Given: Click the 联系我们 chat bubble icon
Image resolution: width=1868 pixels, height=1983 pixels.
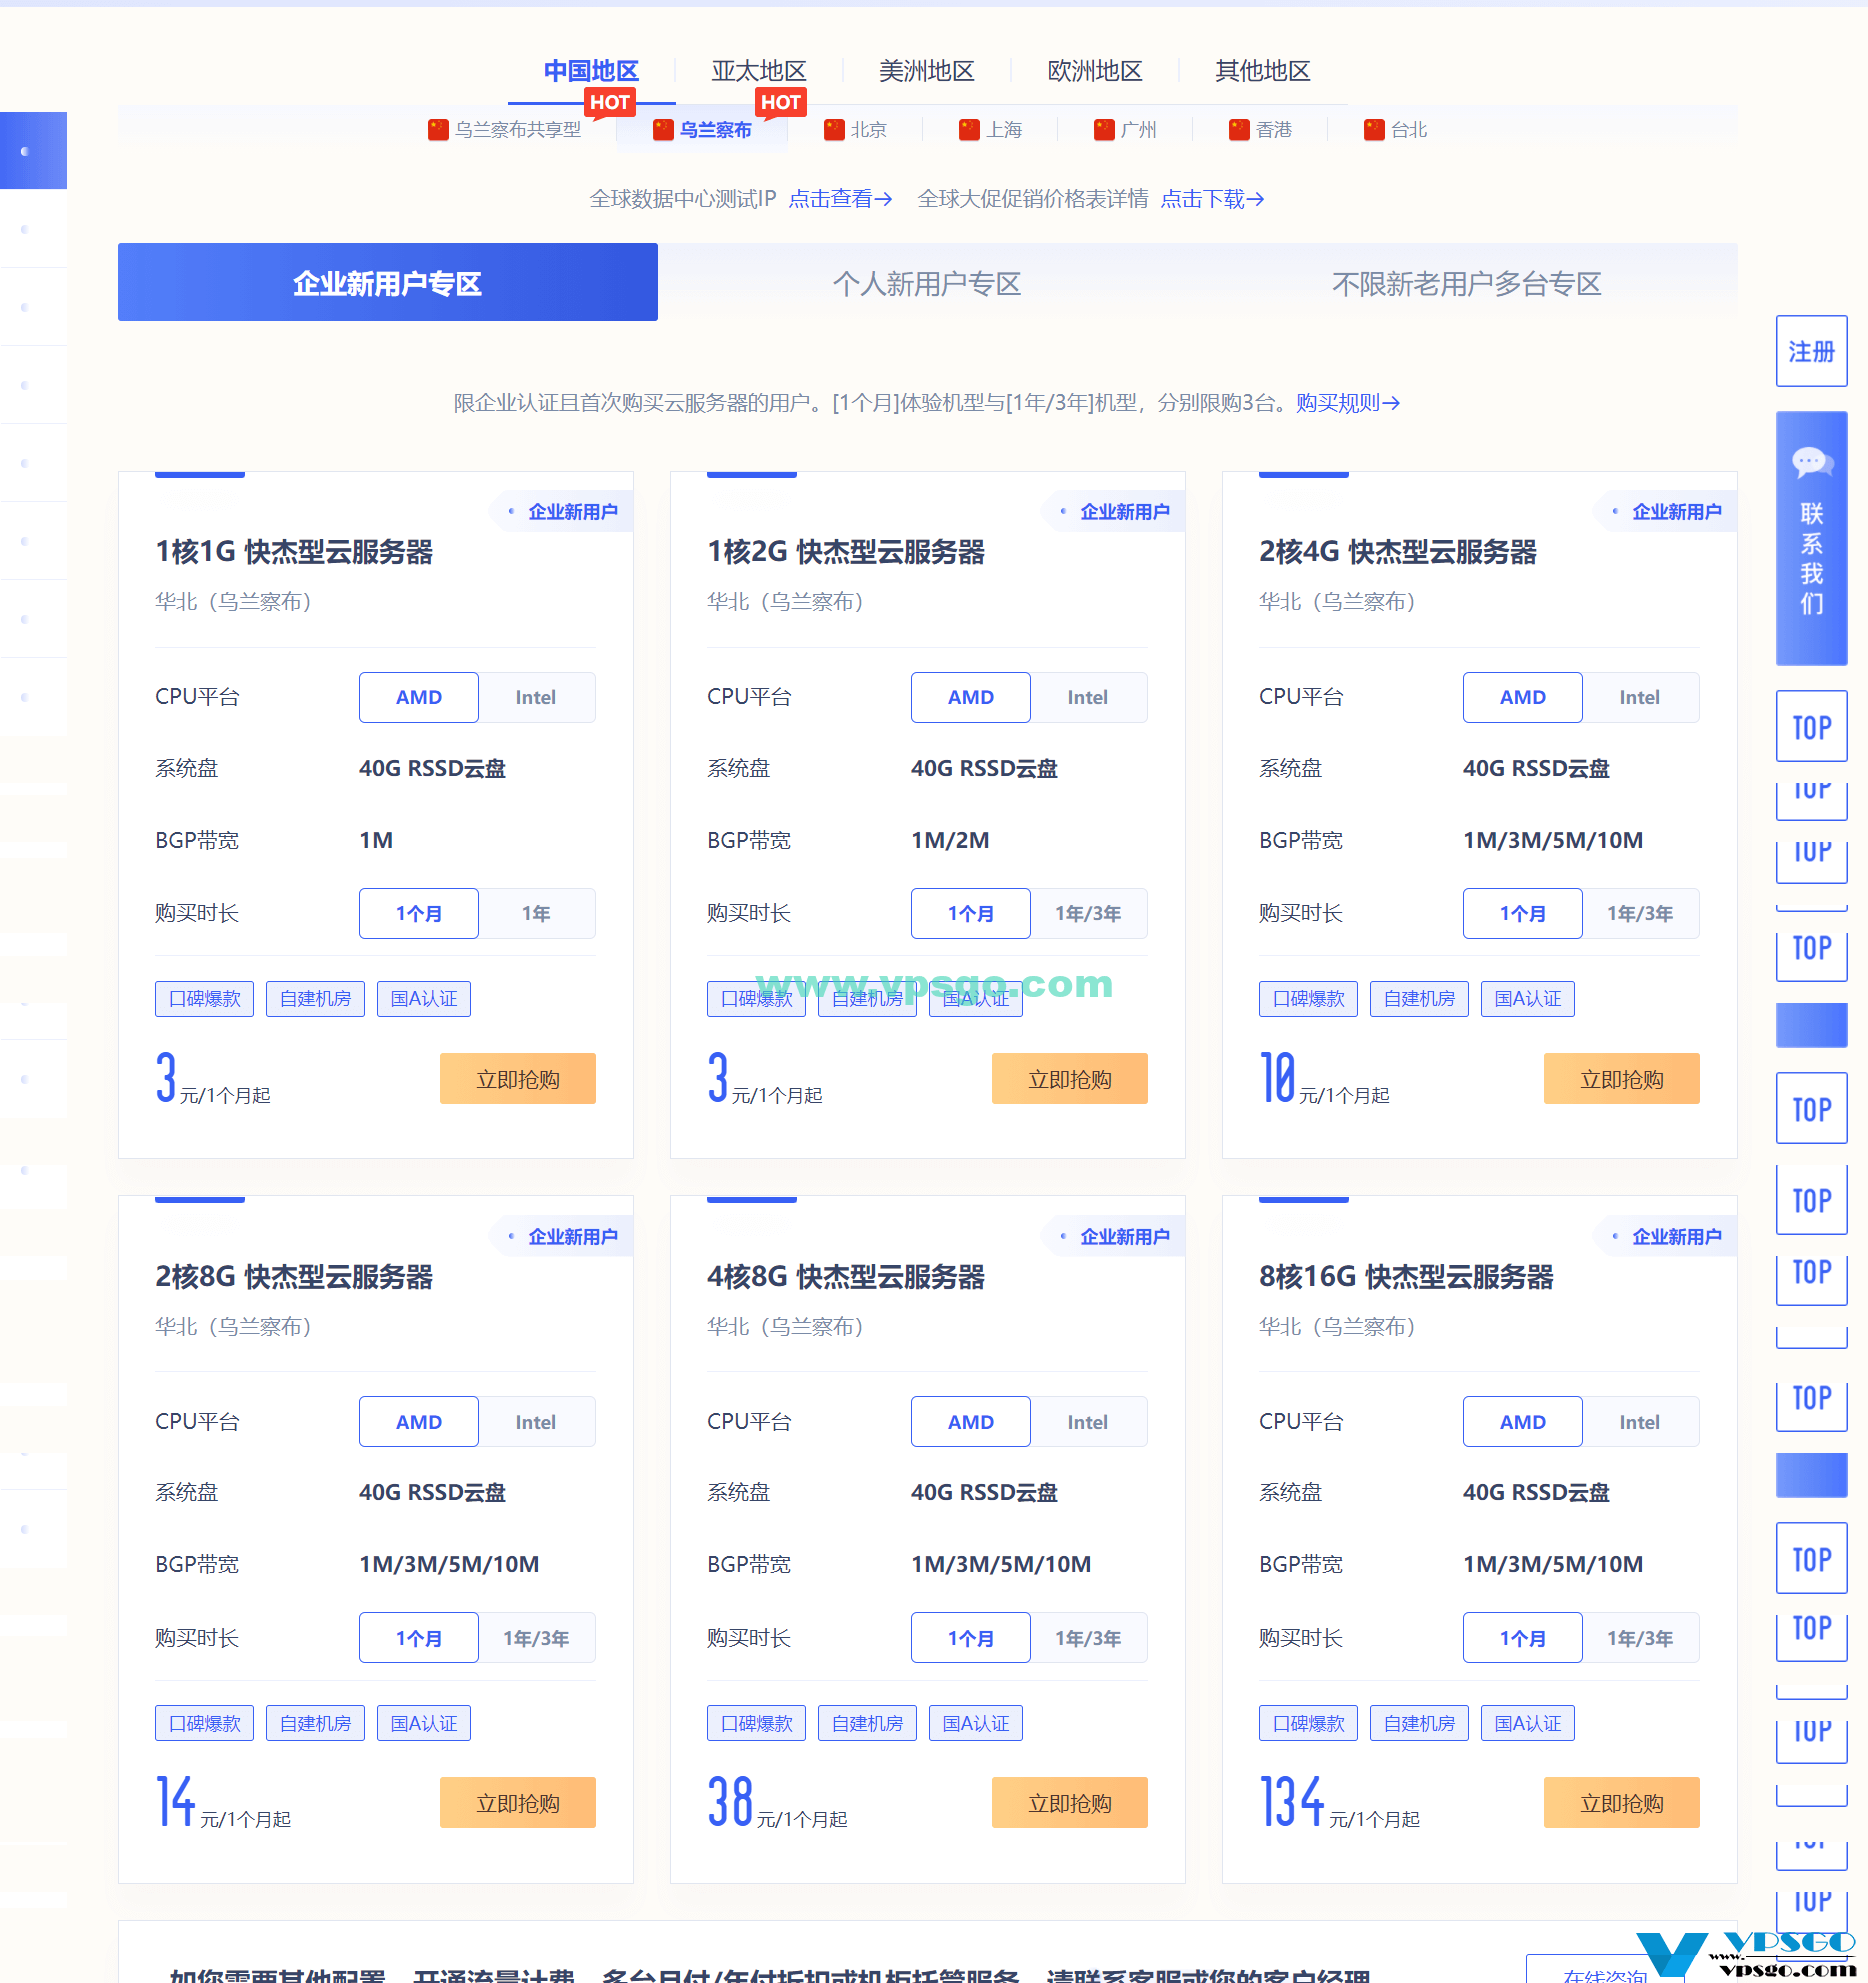Looking at the screenshot, I should coord(1811,463).
